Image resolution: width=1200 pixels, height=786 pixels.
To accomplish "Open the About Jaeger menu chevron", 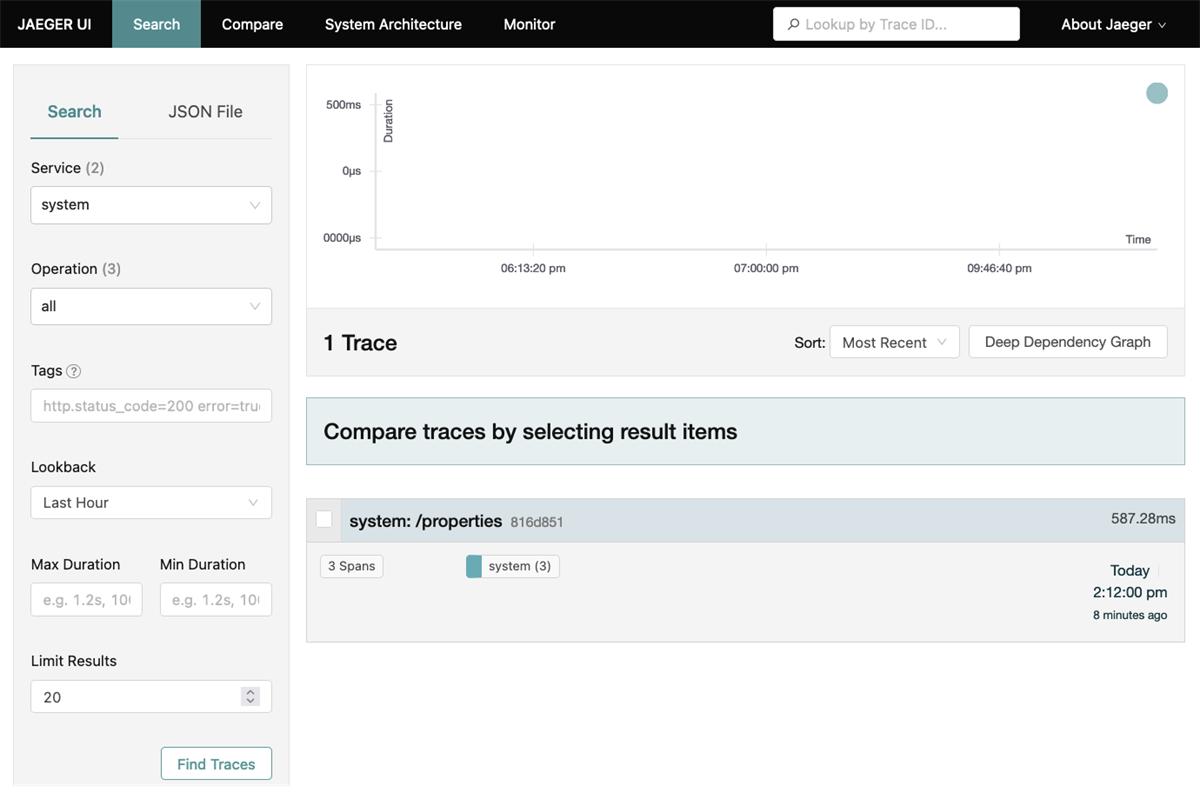I will pos(1162,25).
